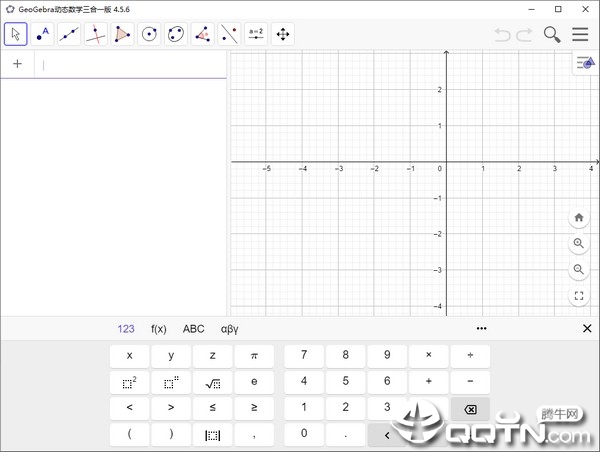
Task: Click the plus button in algebra input
Action: coord(17,64)
